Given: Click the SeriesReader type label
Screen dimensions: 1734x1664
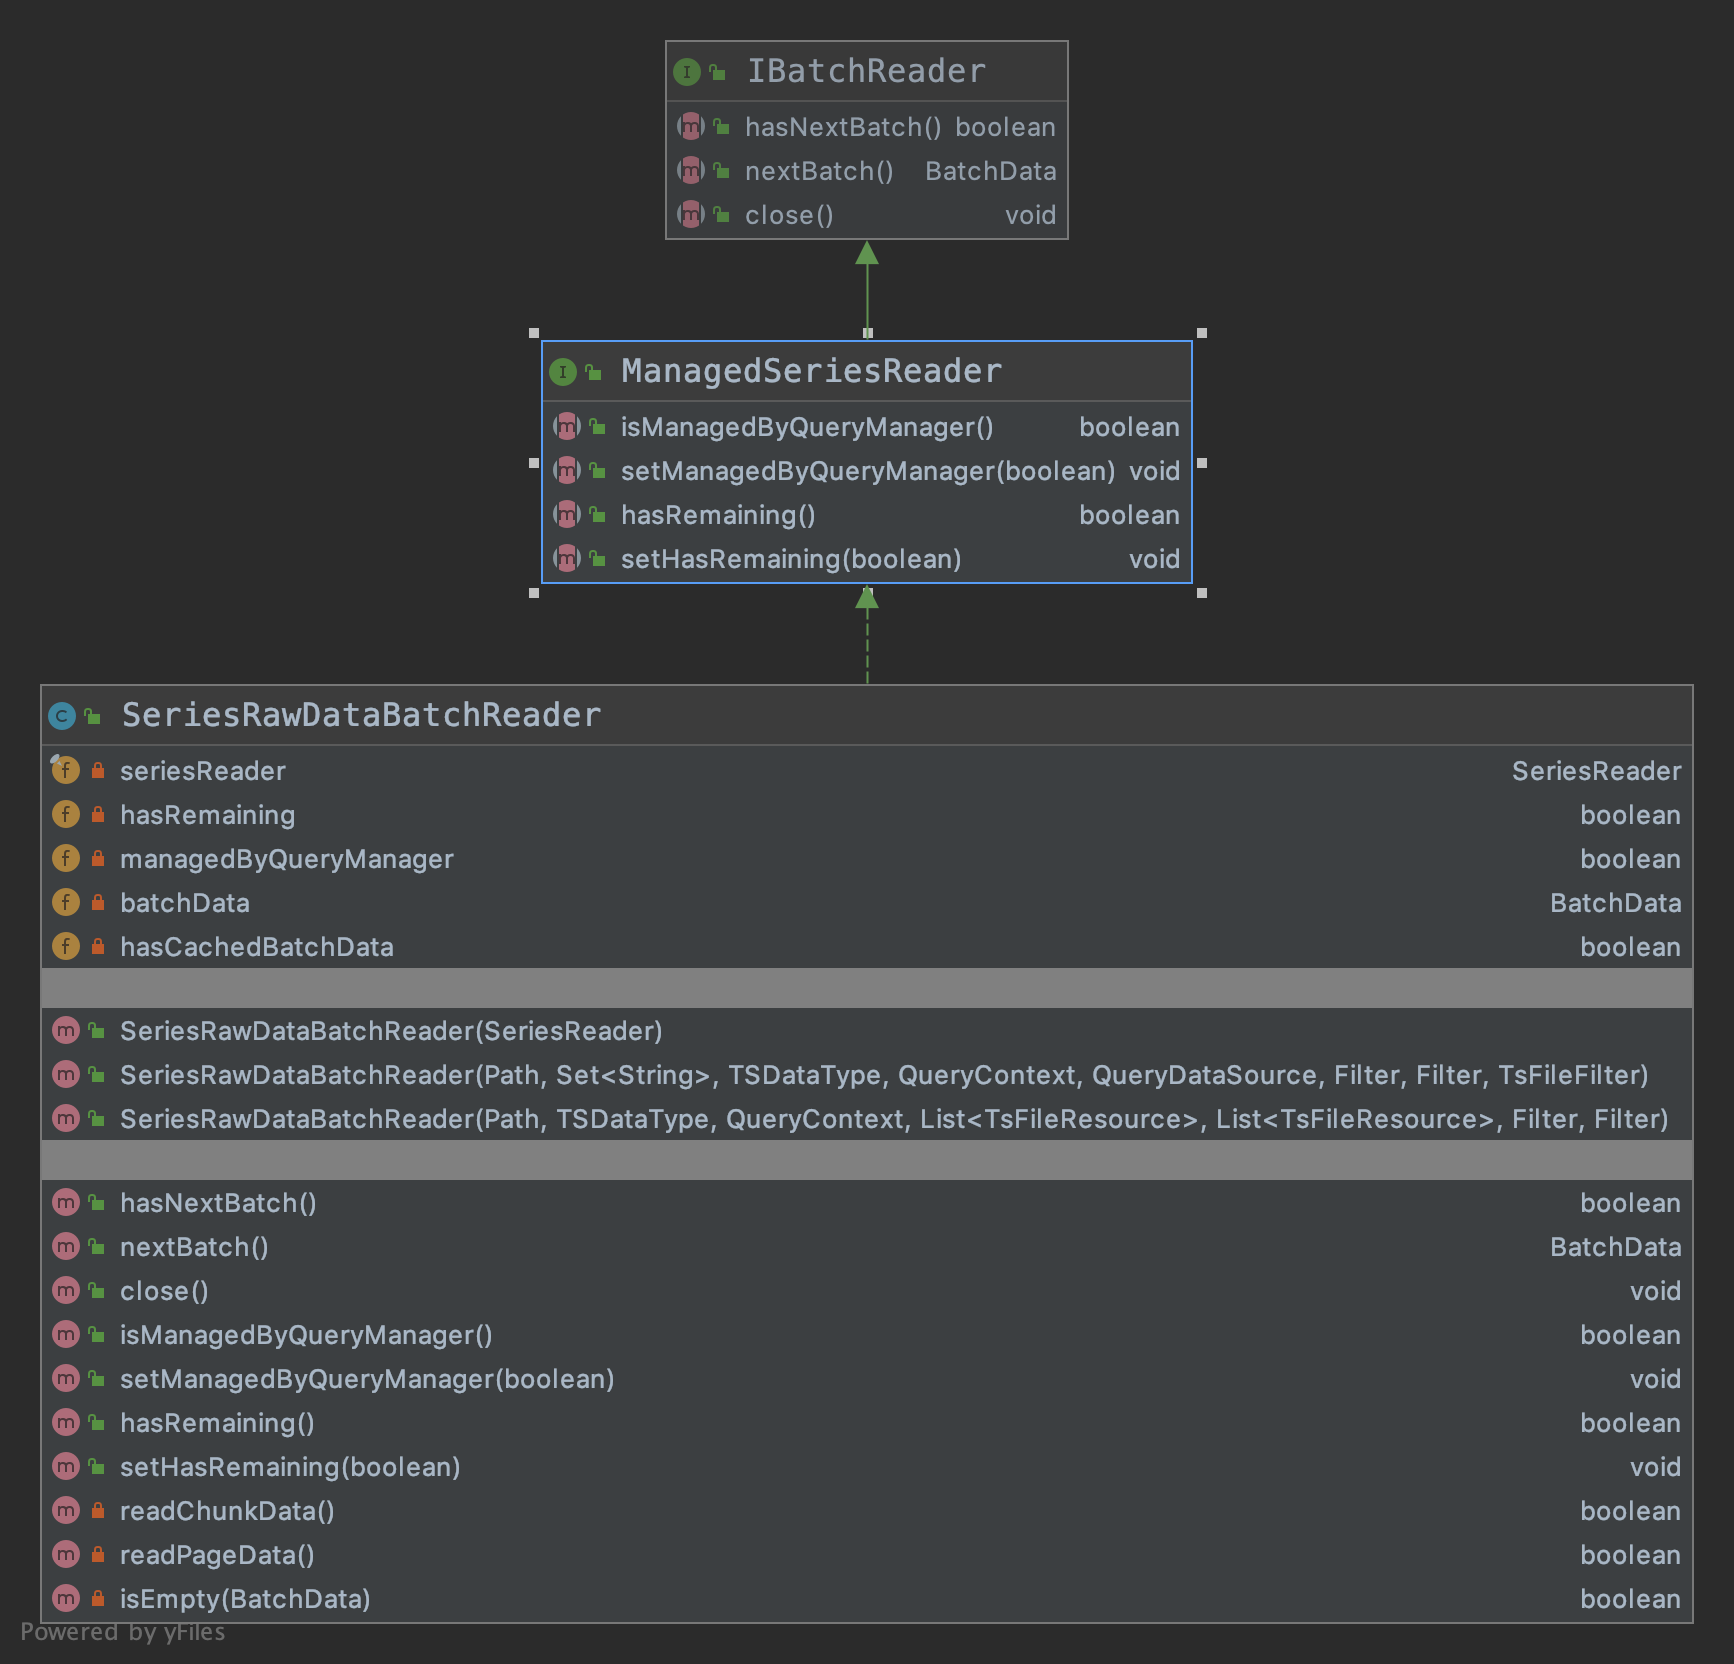Looking at the screenshot, I should pos(1596,771).
